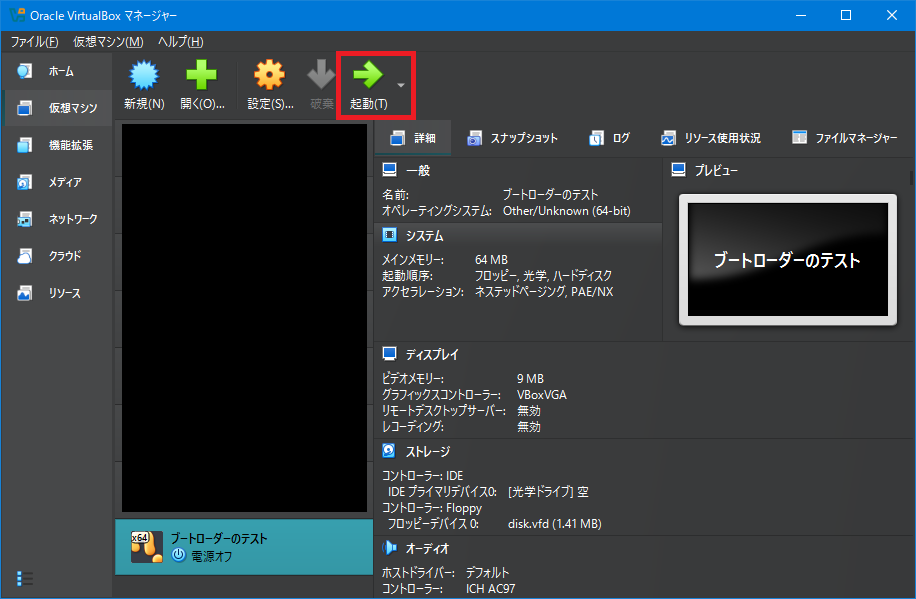Viewport: 916px width, 599px height.
Task: Click the プレビュー section header
Action: point(716,171)
